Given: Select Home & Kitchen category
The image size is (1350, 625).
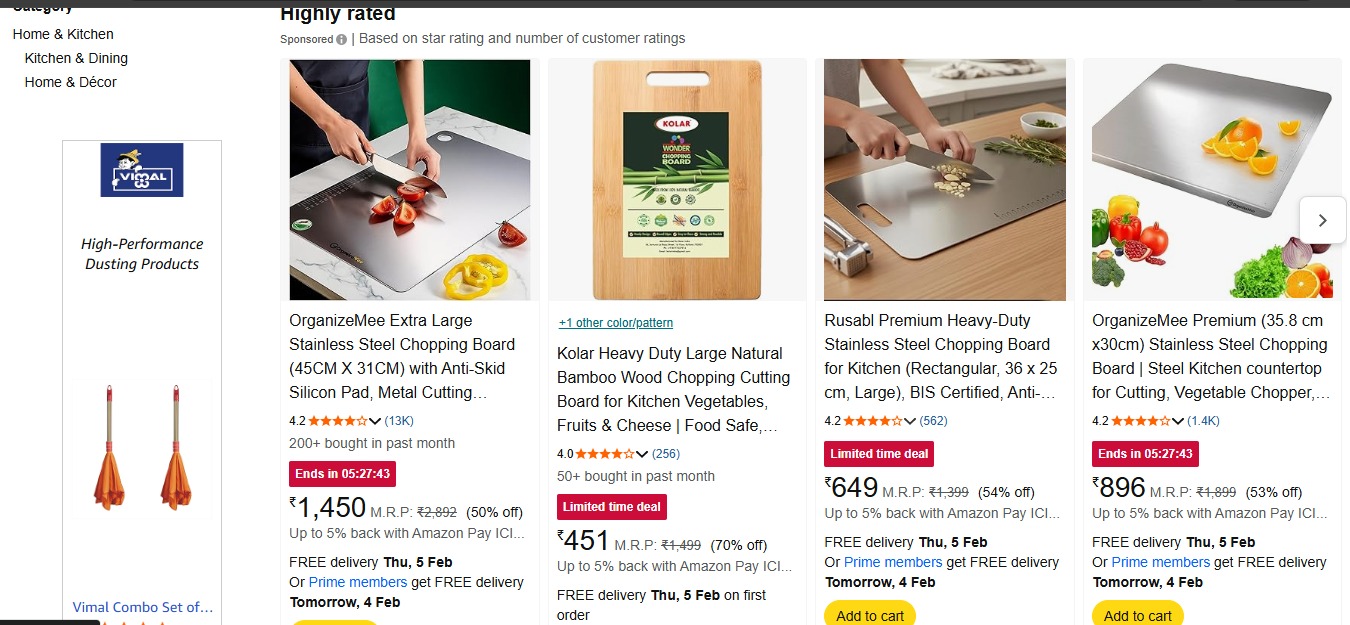Looking at the screenshot, I should [63, 34].
